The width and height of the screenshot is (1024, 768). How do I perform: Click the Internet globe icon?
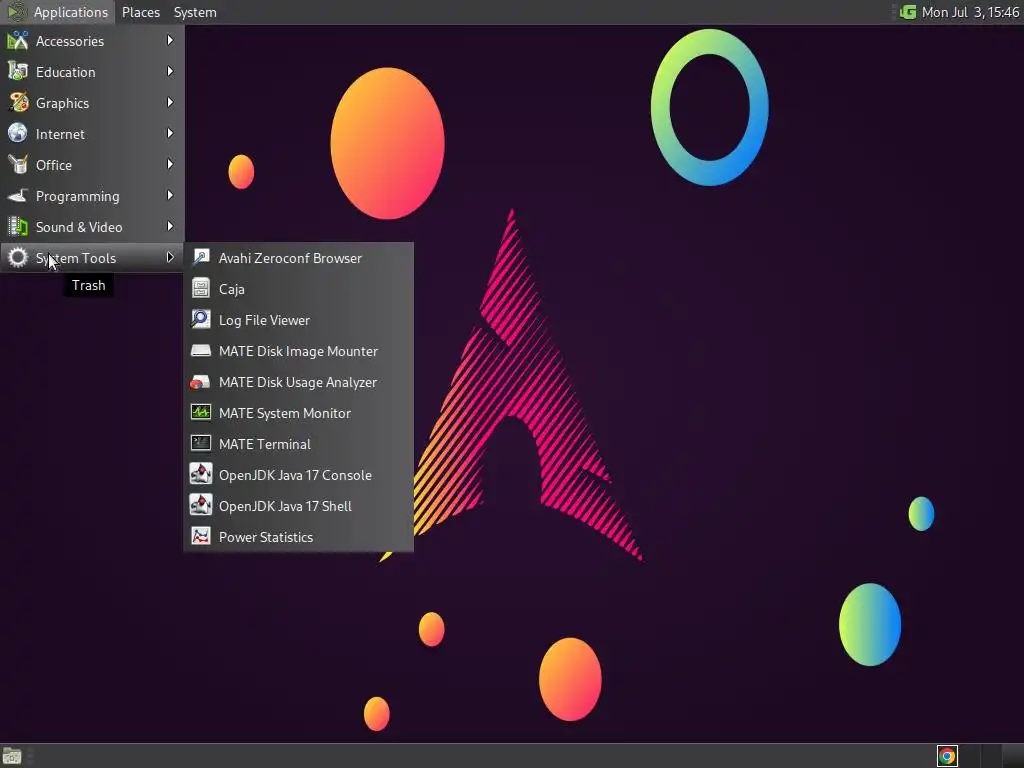[x=18, y=134]
